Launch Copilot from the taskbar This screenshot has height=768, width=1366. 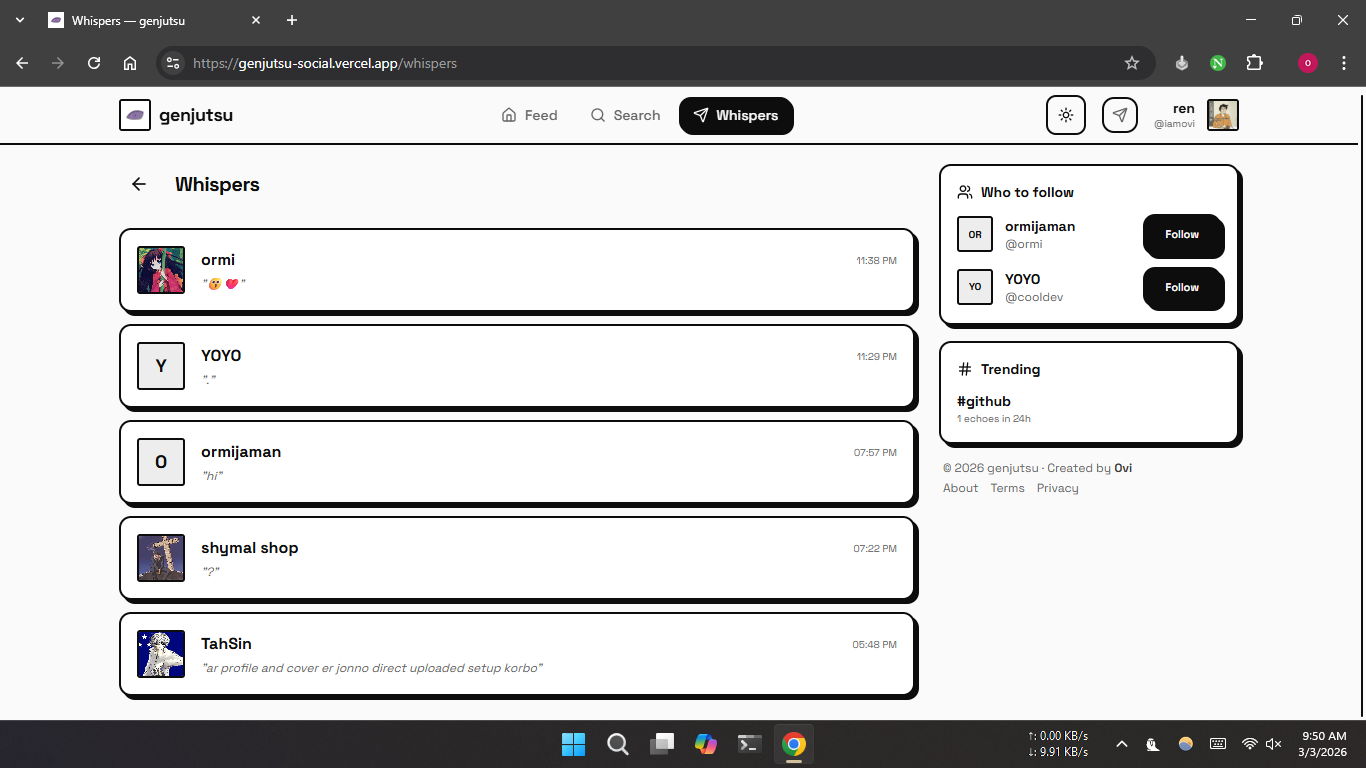706,744
